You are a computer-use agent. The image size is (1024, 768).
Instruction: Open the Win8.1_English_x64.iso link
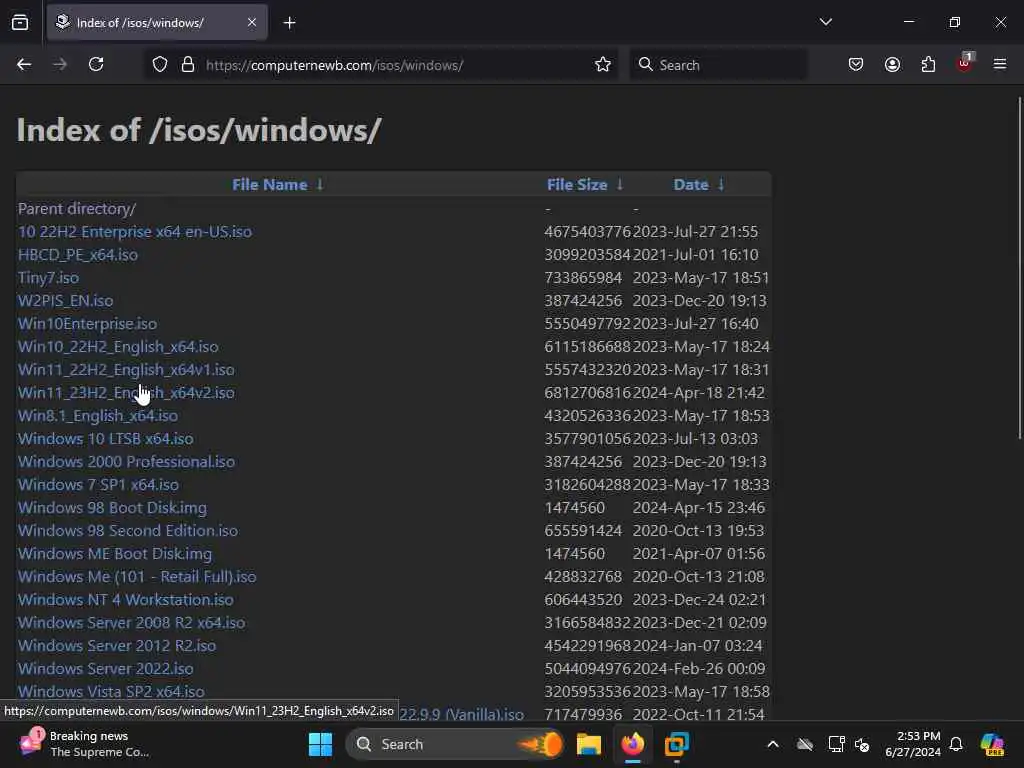pyautogui.click(x=98, y=415)
